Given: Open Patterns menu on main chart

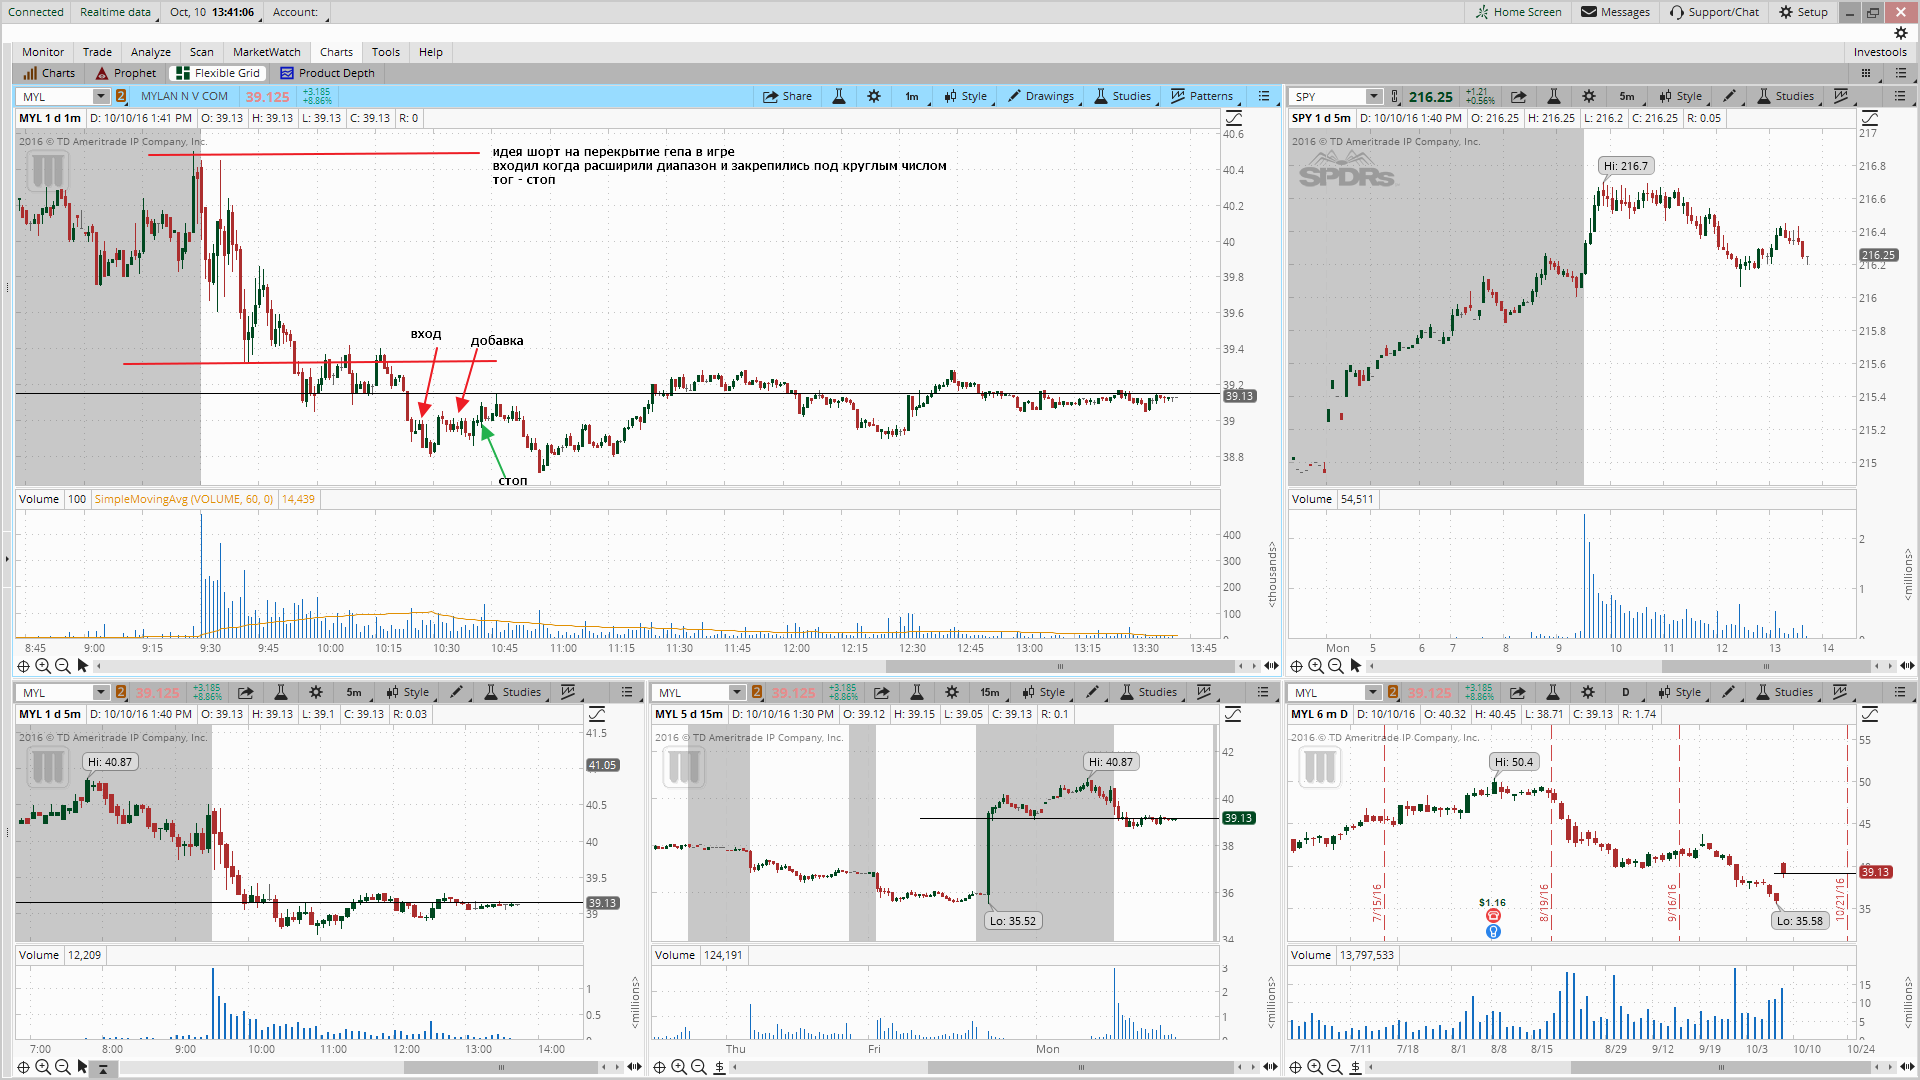Looking at the screenshot, I should [x=1202, y=96].
